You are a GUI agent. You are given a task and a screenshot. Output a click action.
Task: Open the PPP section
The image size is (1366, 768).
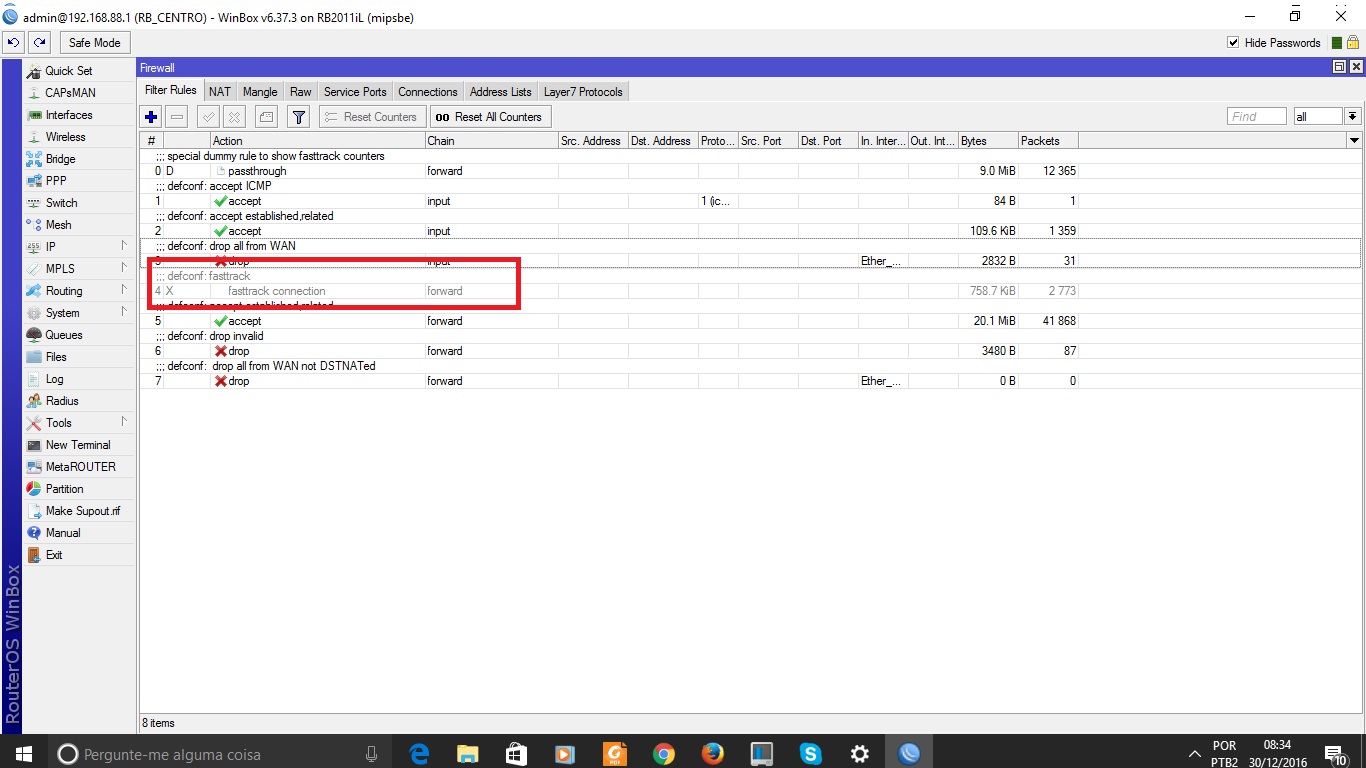tap(79, 181)
